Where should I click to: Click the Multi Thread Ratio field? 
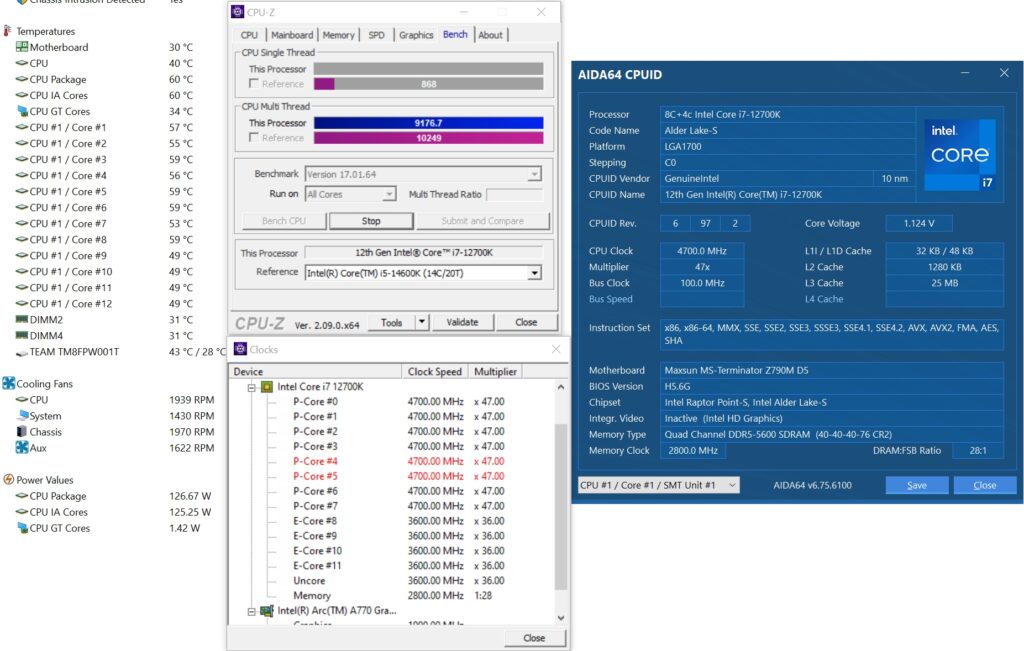click(x=514, y=195)
